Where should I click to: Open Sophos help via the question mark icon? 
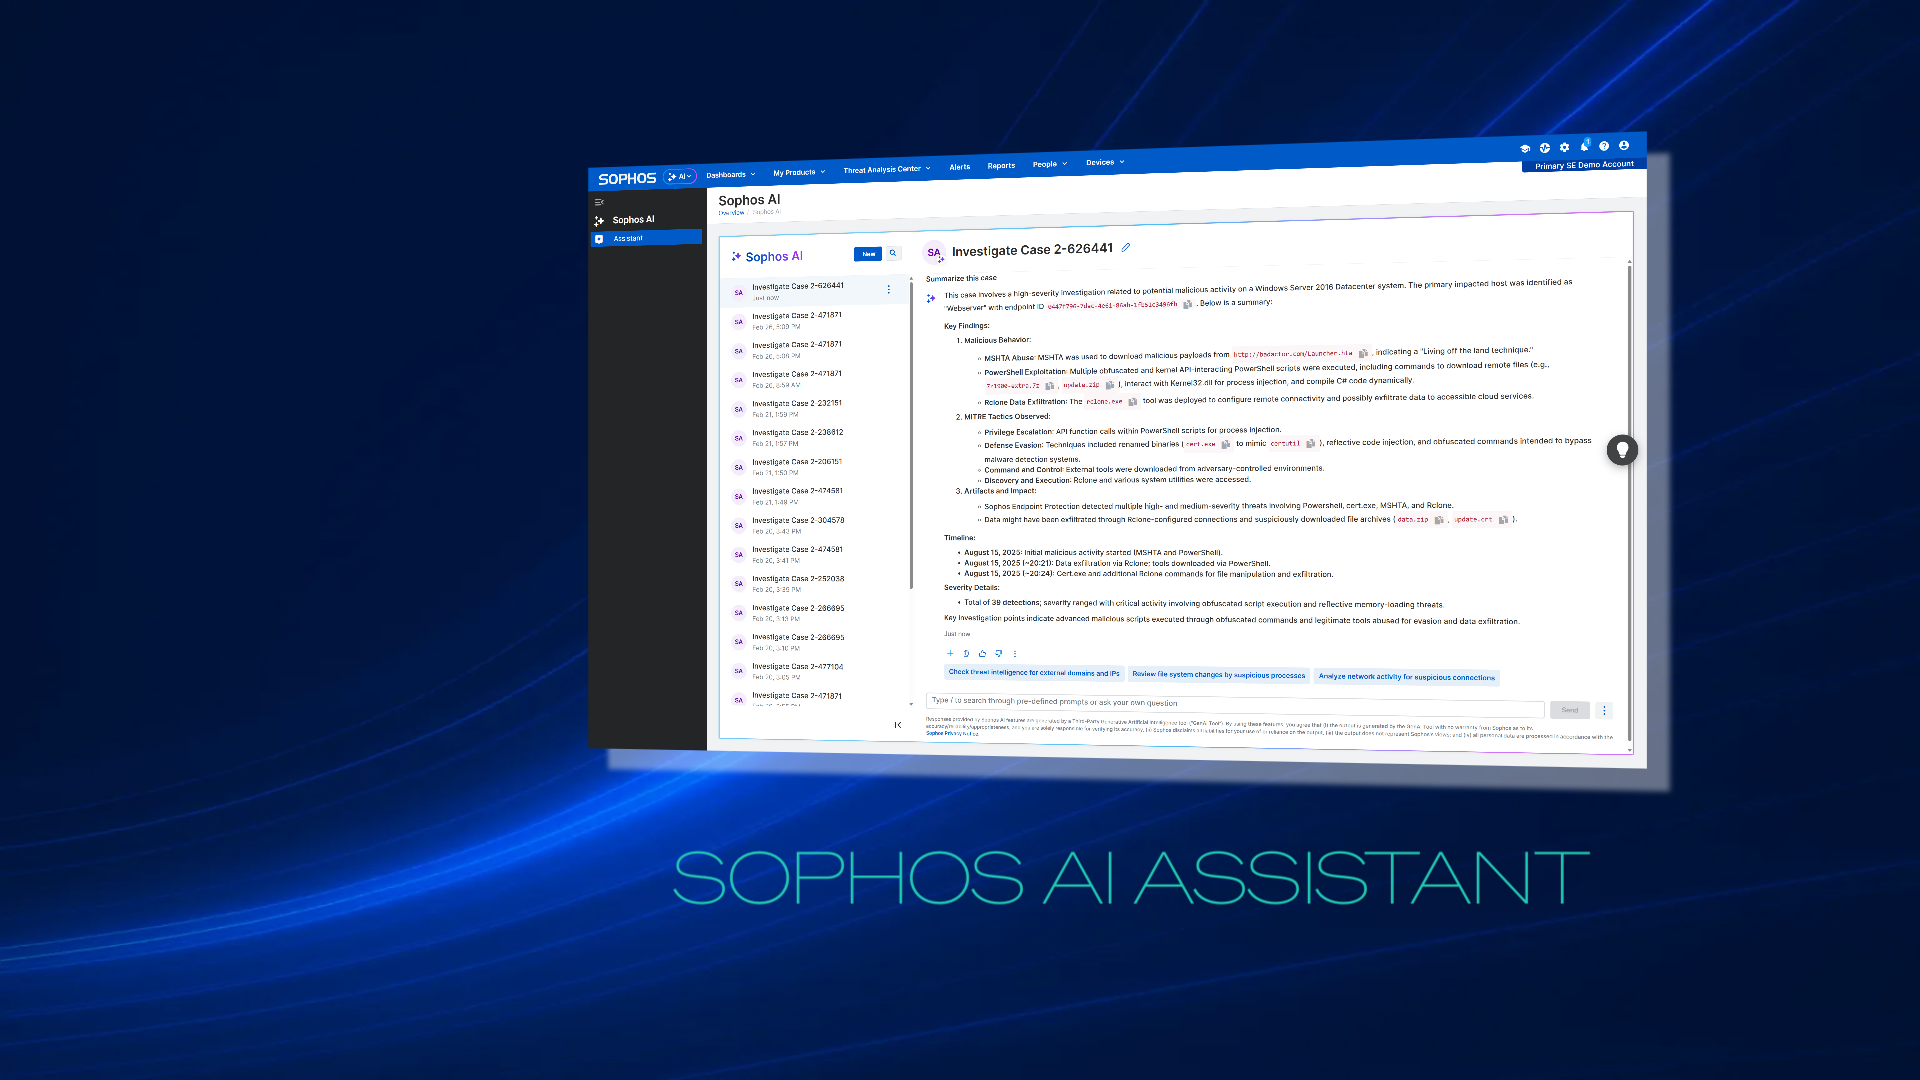[1604, 147]
